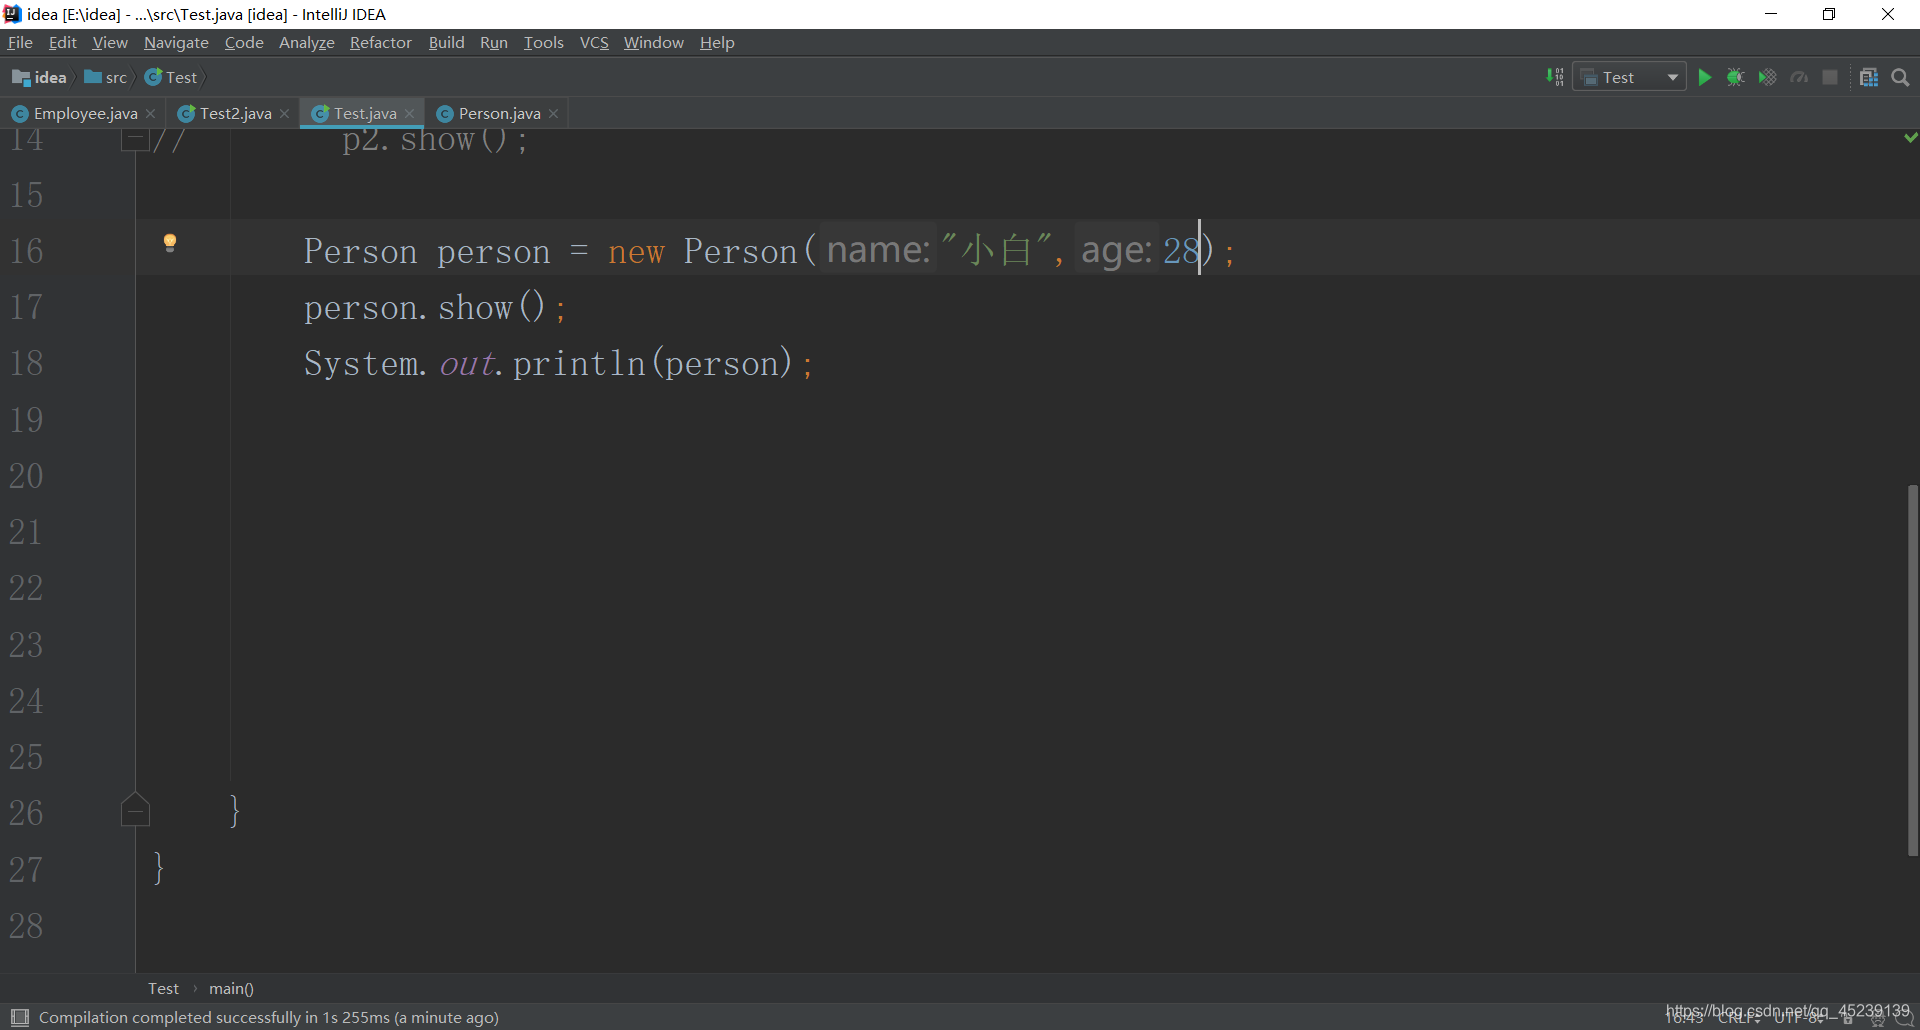Open the Code menu
1920x1030 pixels.
[x=244, y=42]
